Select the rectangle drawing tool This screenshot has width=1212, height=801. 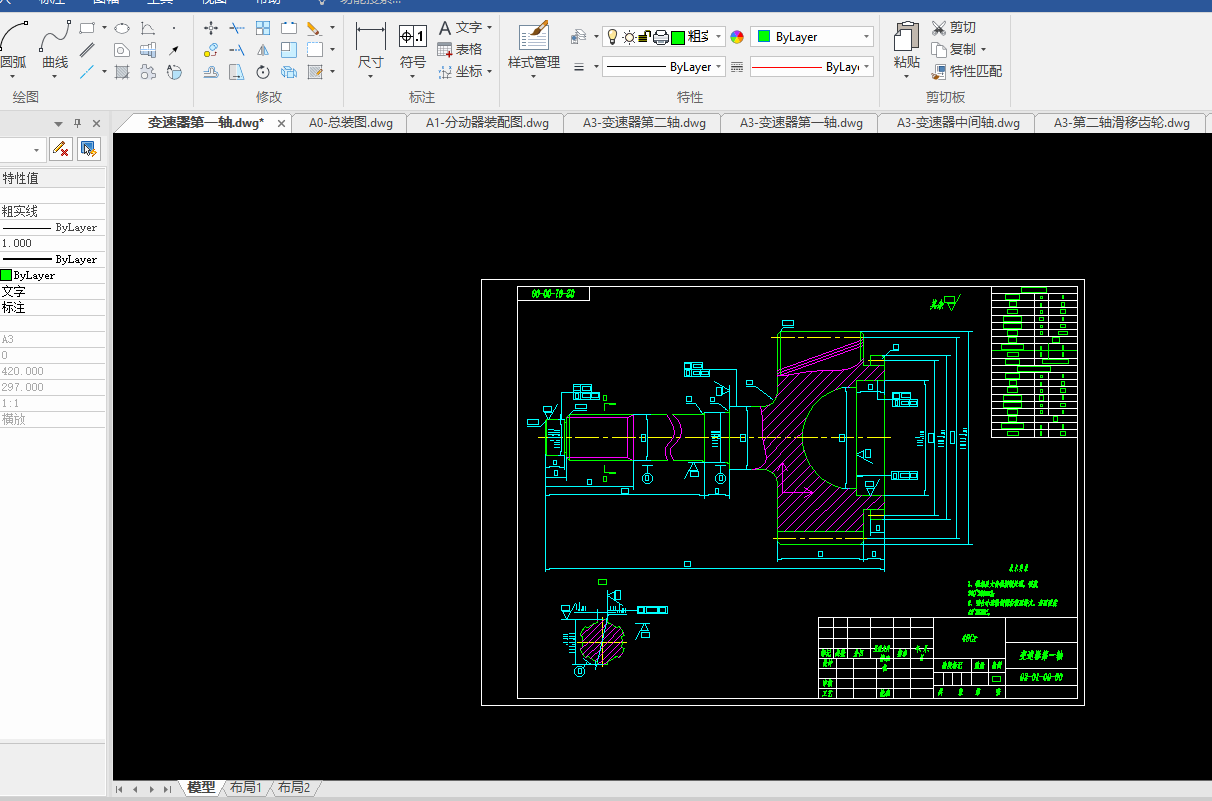[87, 28]
